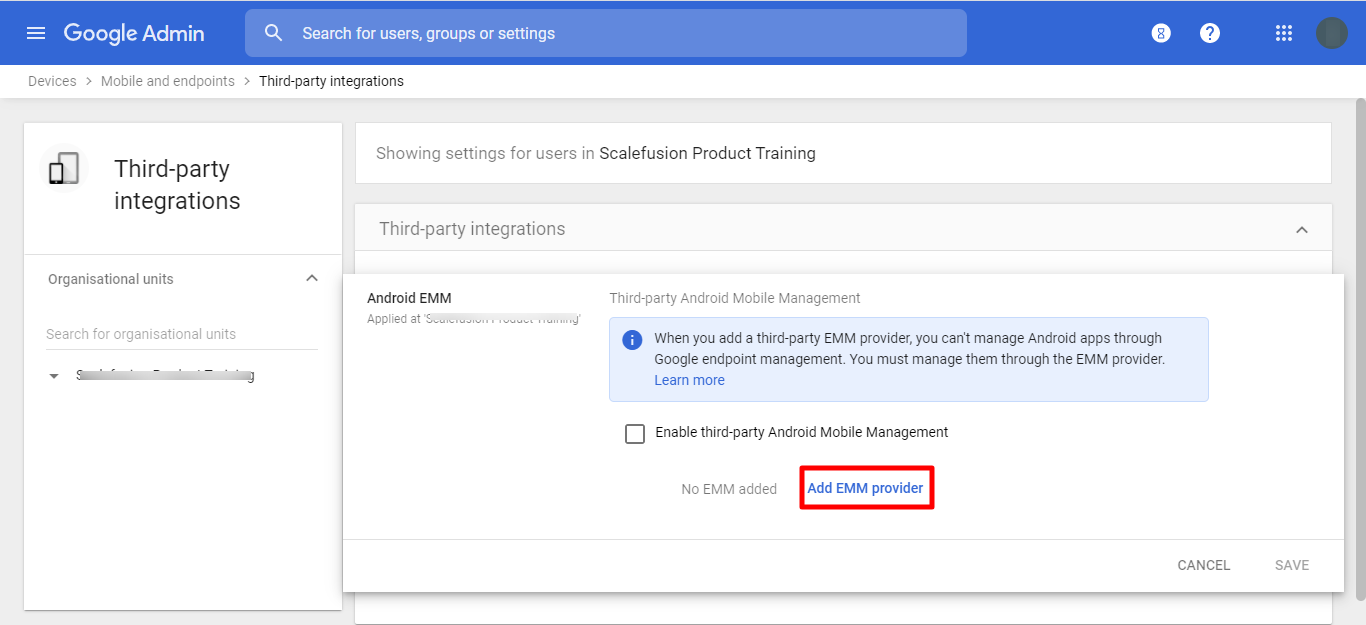Open the Google apps grid
Image resolution: width=1366 pixels, height=625 pixels.
(x=1284, y=33)
